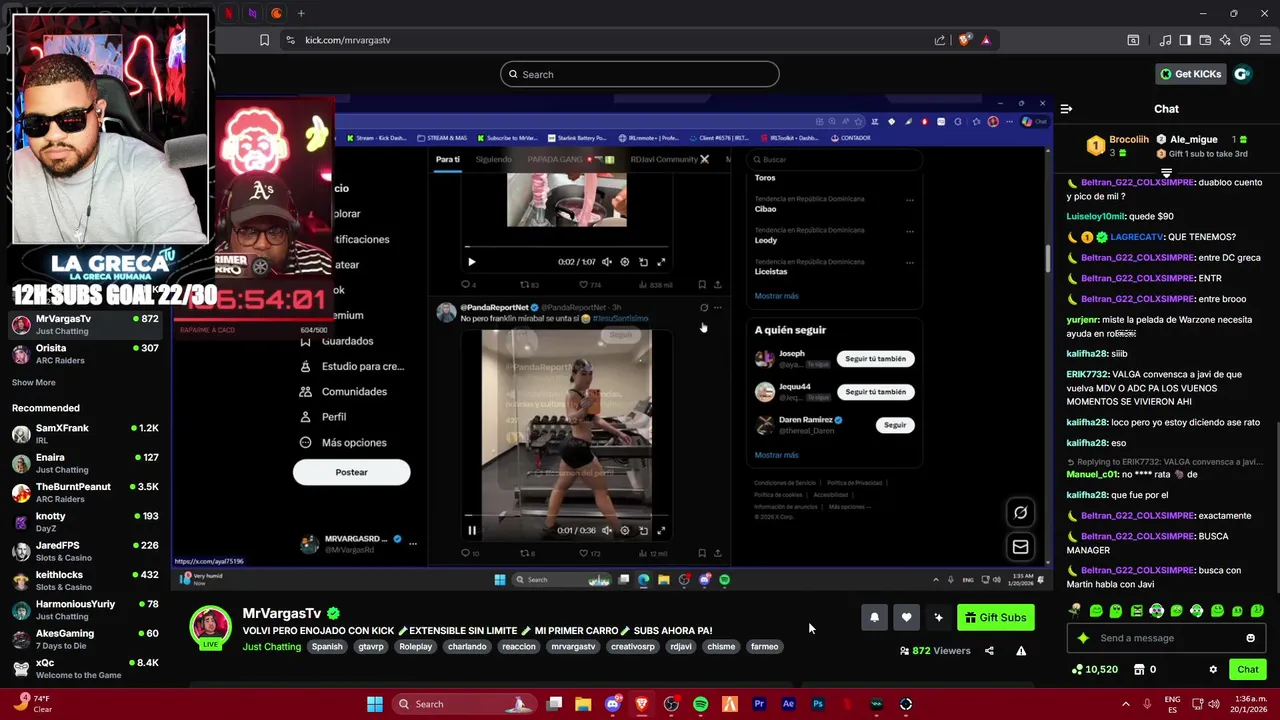The height and width of the screenshot is (720, 1280).
Task: Open the Just Chatting category link
Action: click(x=271, y=647)
